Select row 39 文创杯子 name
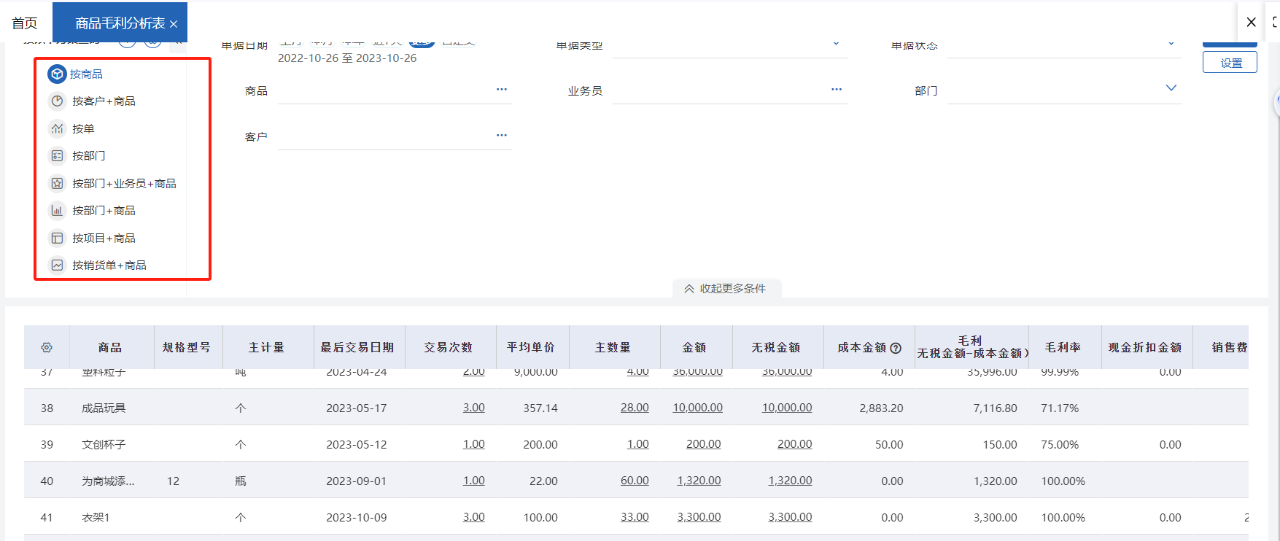This screenshot has height=541, width=1280. click(103, 444)
